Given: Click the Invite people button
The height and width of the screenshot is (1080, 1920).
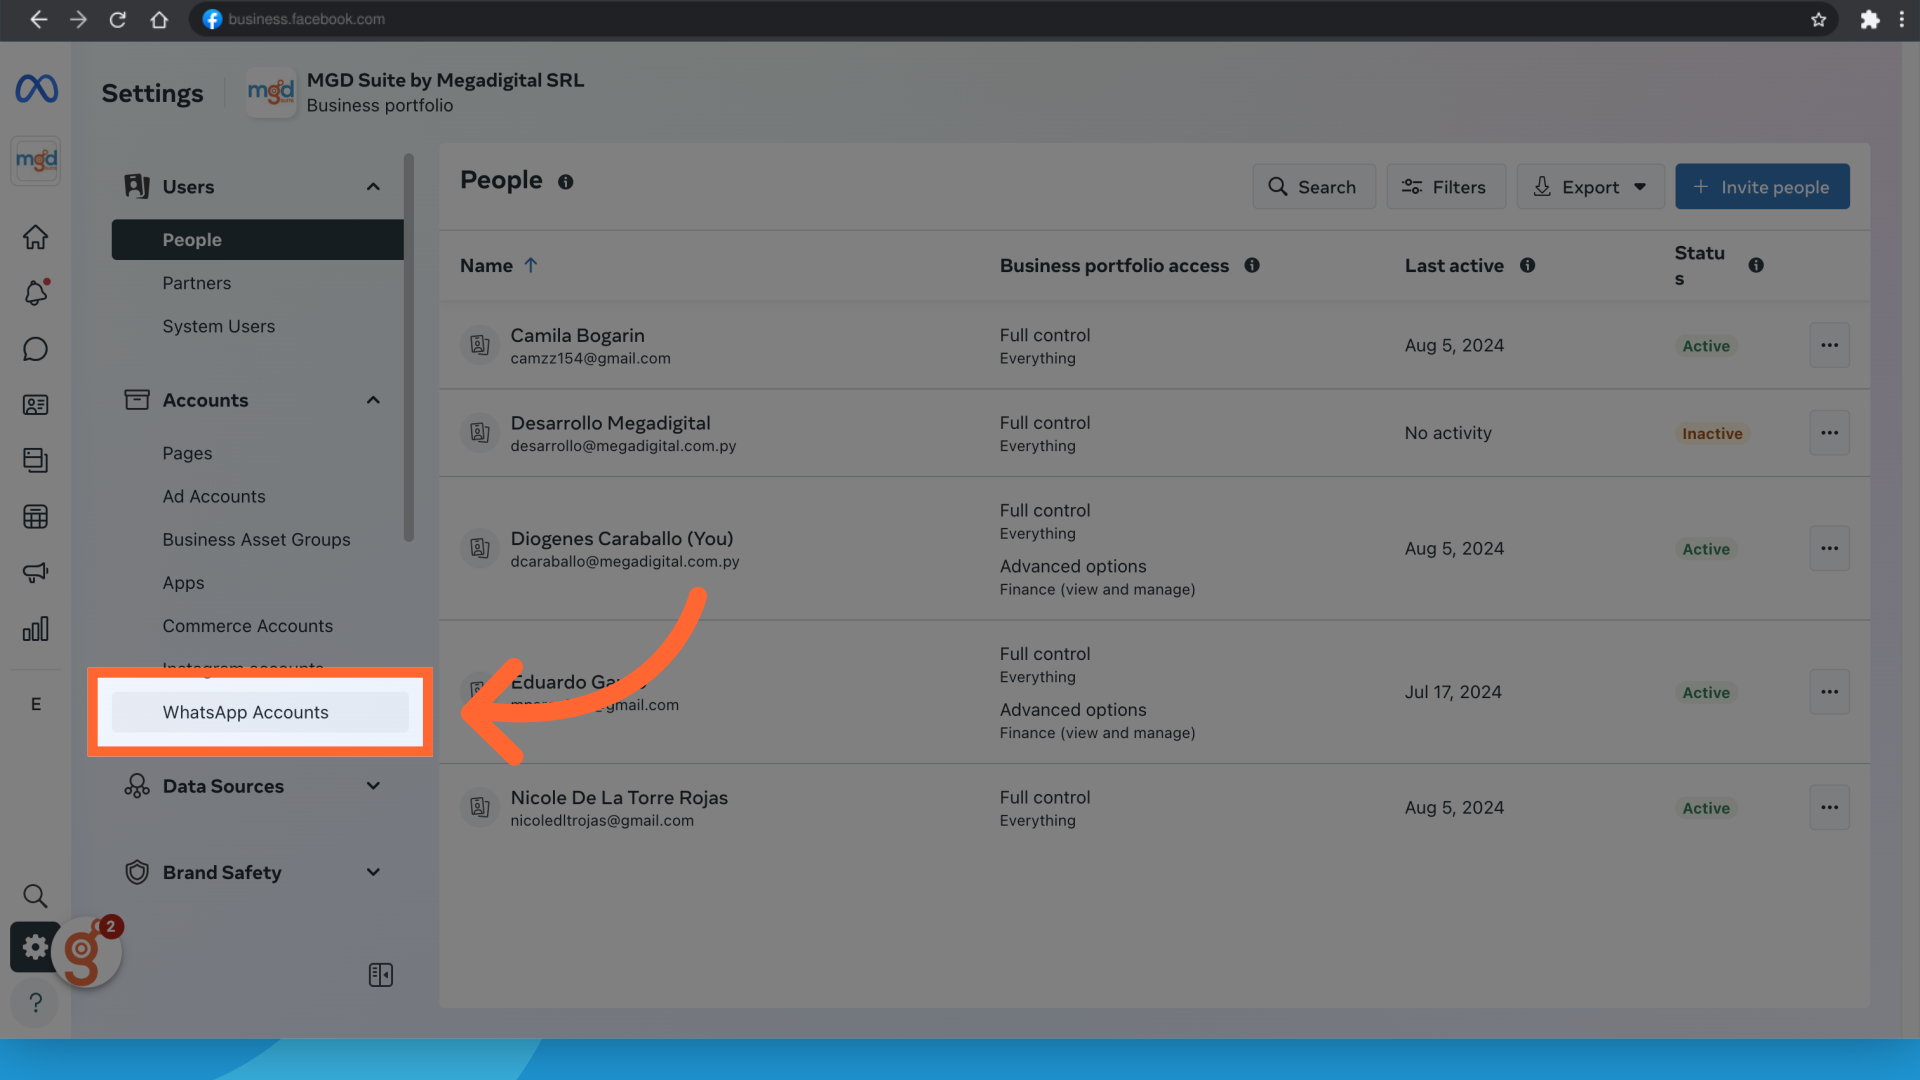Looking at the screenshot, I should [1762, 187].
